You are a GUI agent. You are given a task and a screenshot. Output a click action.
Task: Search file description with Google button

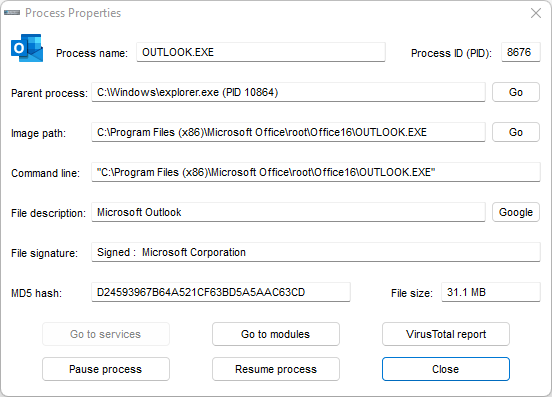[x=516, y=212]
